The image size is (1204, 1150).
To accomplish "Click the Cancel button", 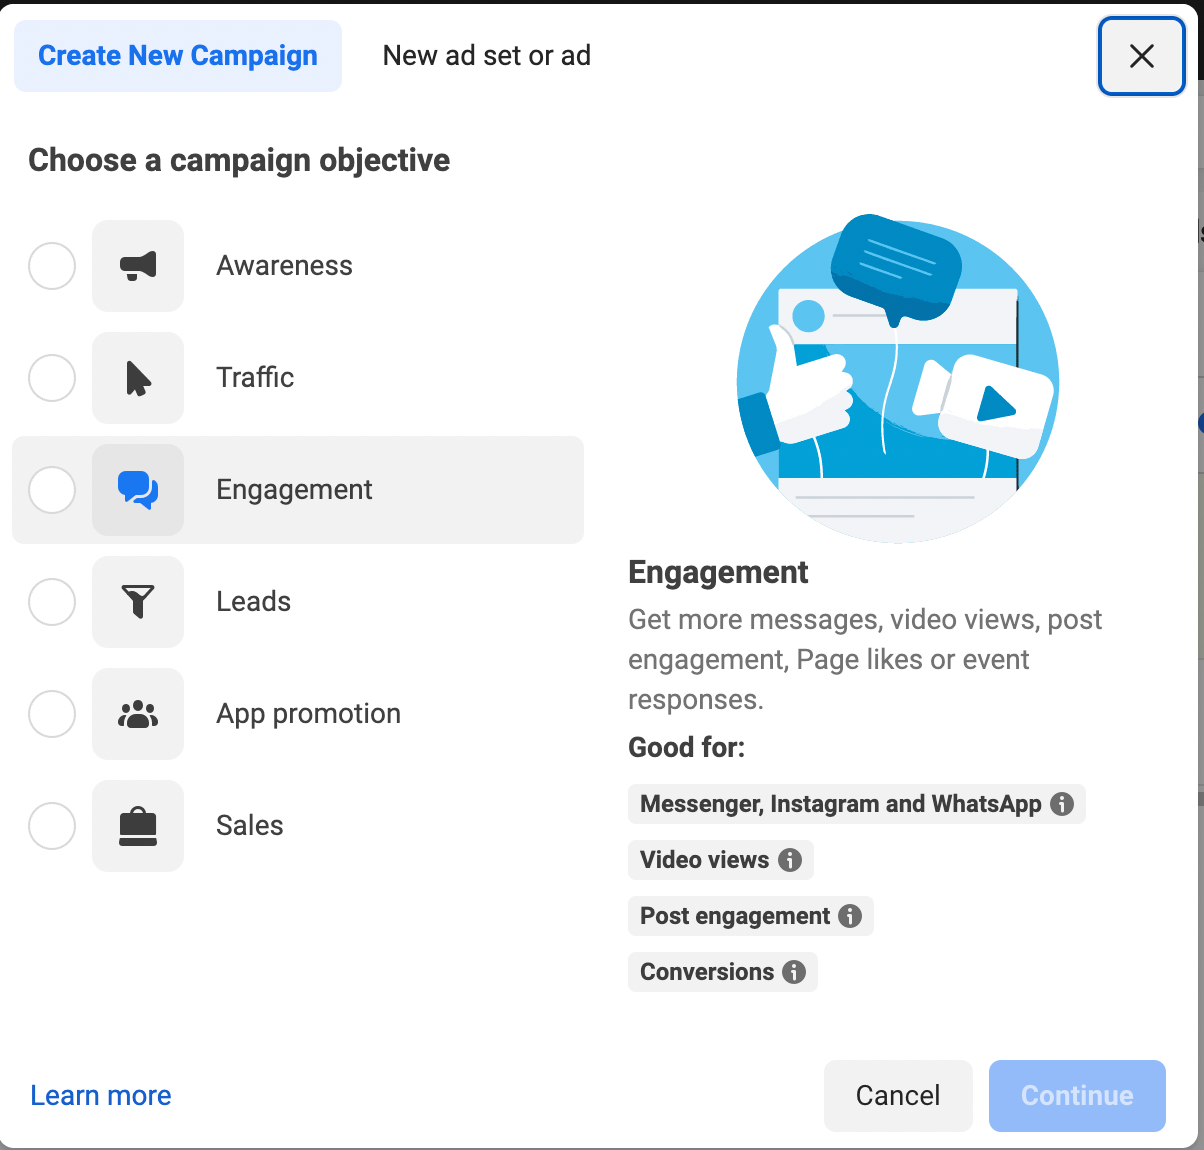I will (x=898, y=1096).
